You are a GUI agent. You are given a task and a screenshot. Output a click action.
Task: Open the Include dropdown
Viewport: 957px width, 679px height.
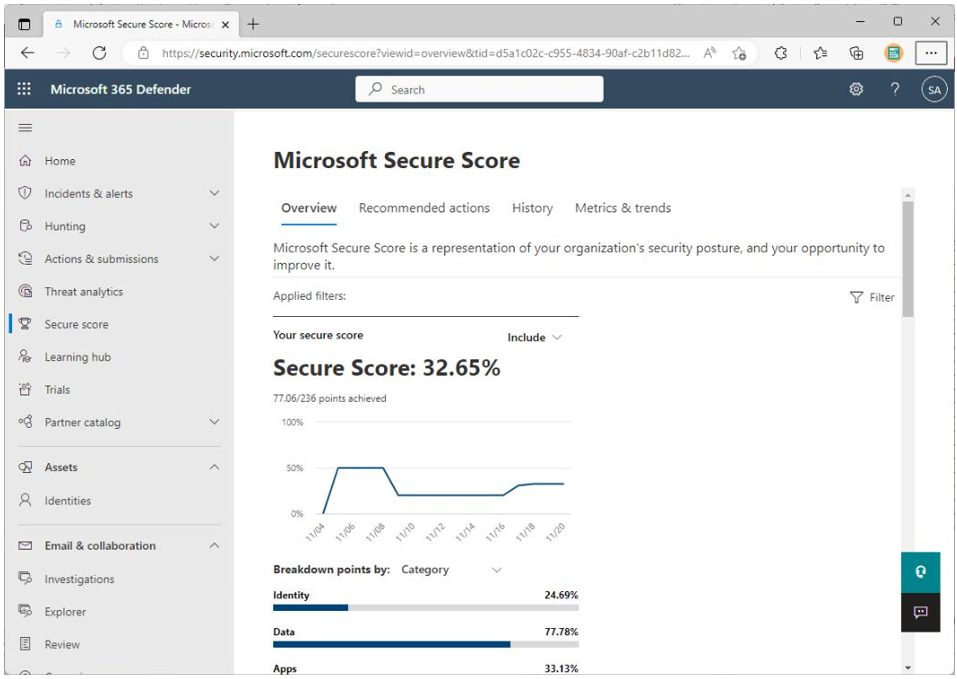534,337
